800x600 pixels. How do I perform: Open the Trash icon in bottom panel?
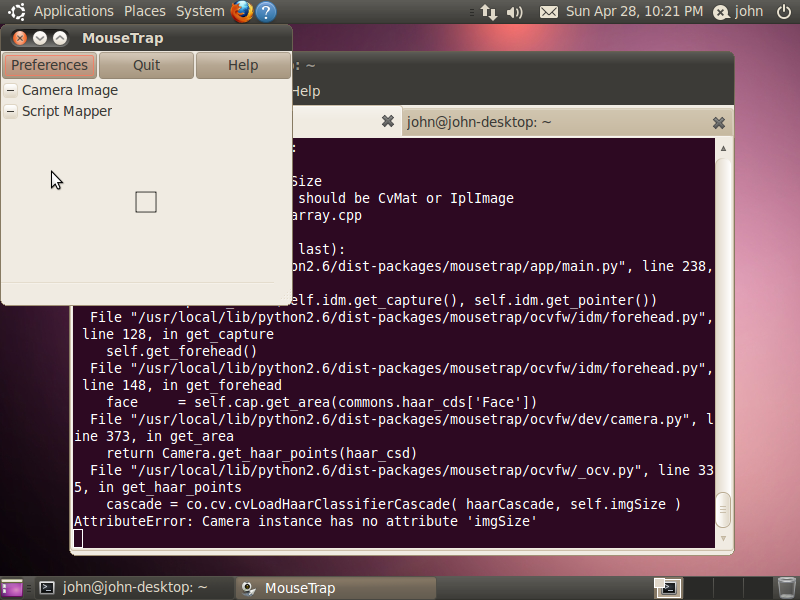click(787, 588)
